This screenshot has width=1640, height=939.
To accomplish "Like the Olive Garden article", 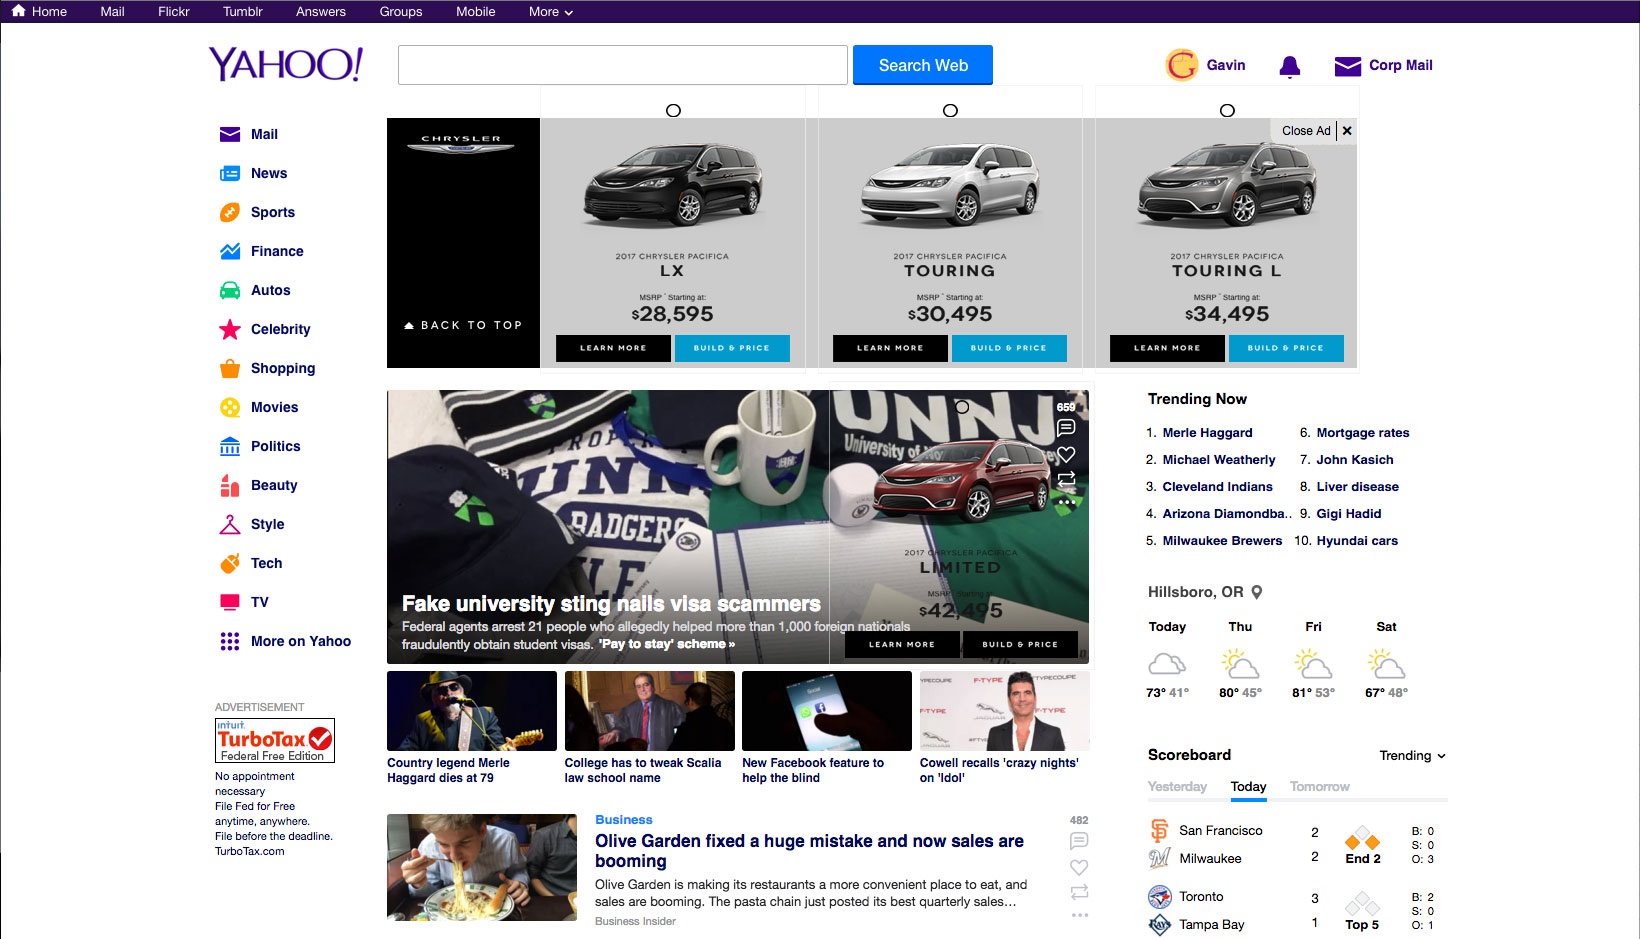I will coord(1079,867).
